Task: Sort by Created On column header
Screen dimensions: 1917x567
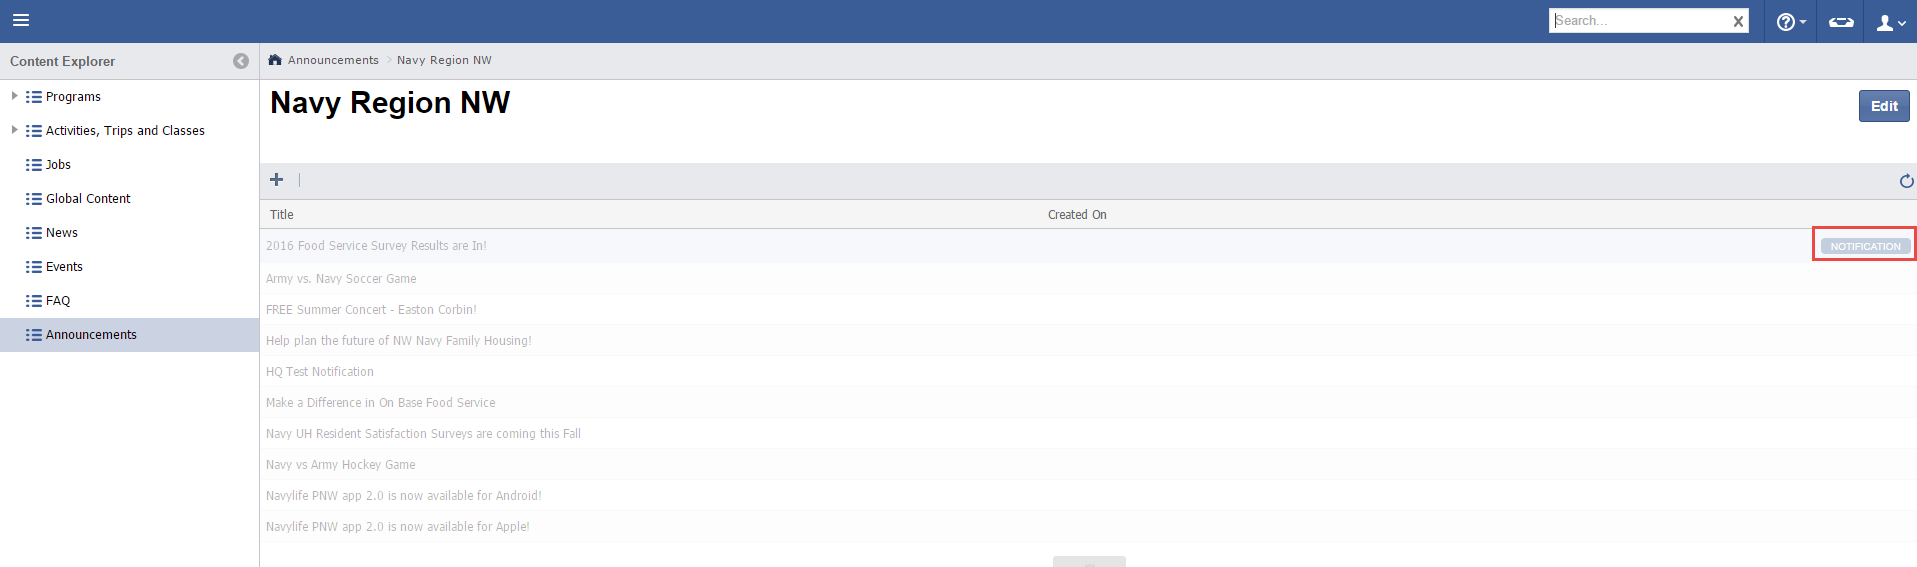Action: click(1077, 215)
